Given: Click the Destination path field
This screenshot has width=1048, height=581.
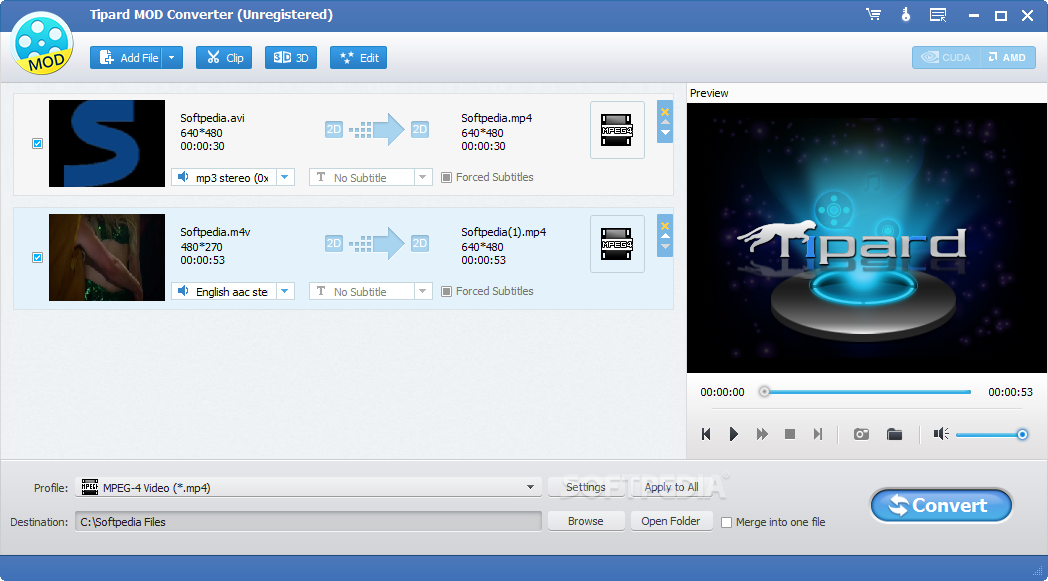Looking at the screenshot, I should (x=308, y=521).
